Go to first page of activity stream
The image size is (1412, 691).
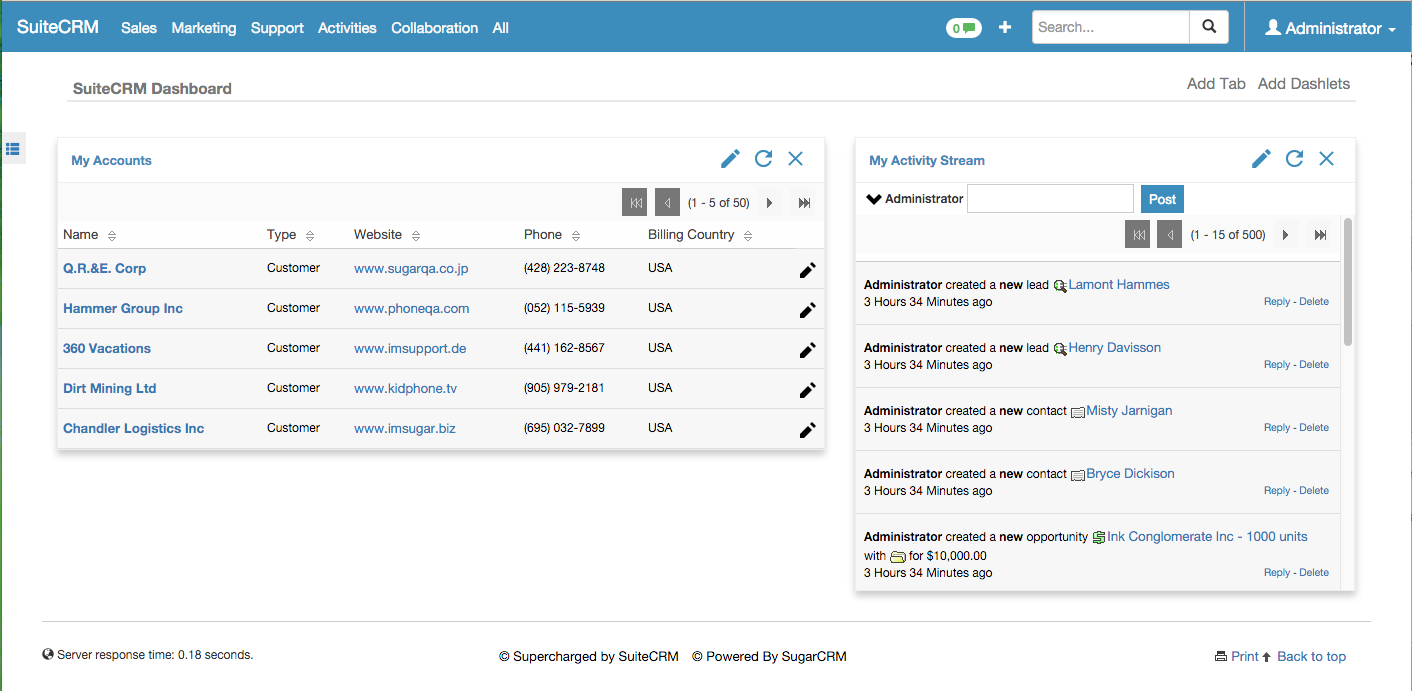point(1137,235)
